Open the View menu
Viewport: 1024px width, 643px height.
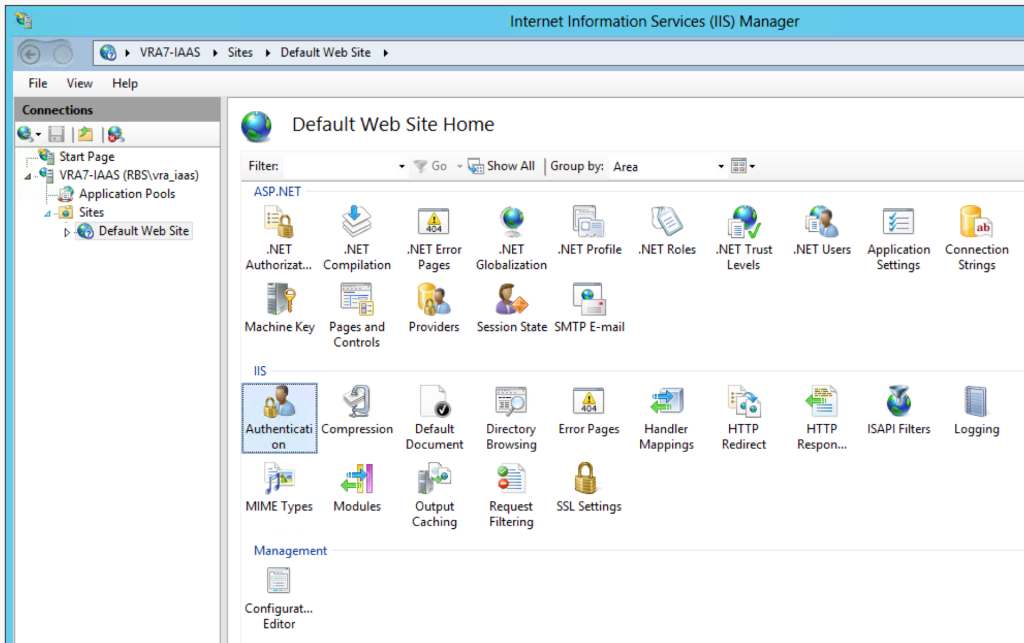[79, 83]
